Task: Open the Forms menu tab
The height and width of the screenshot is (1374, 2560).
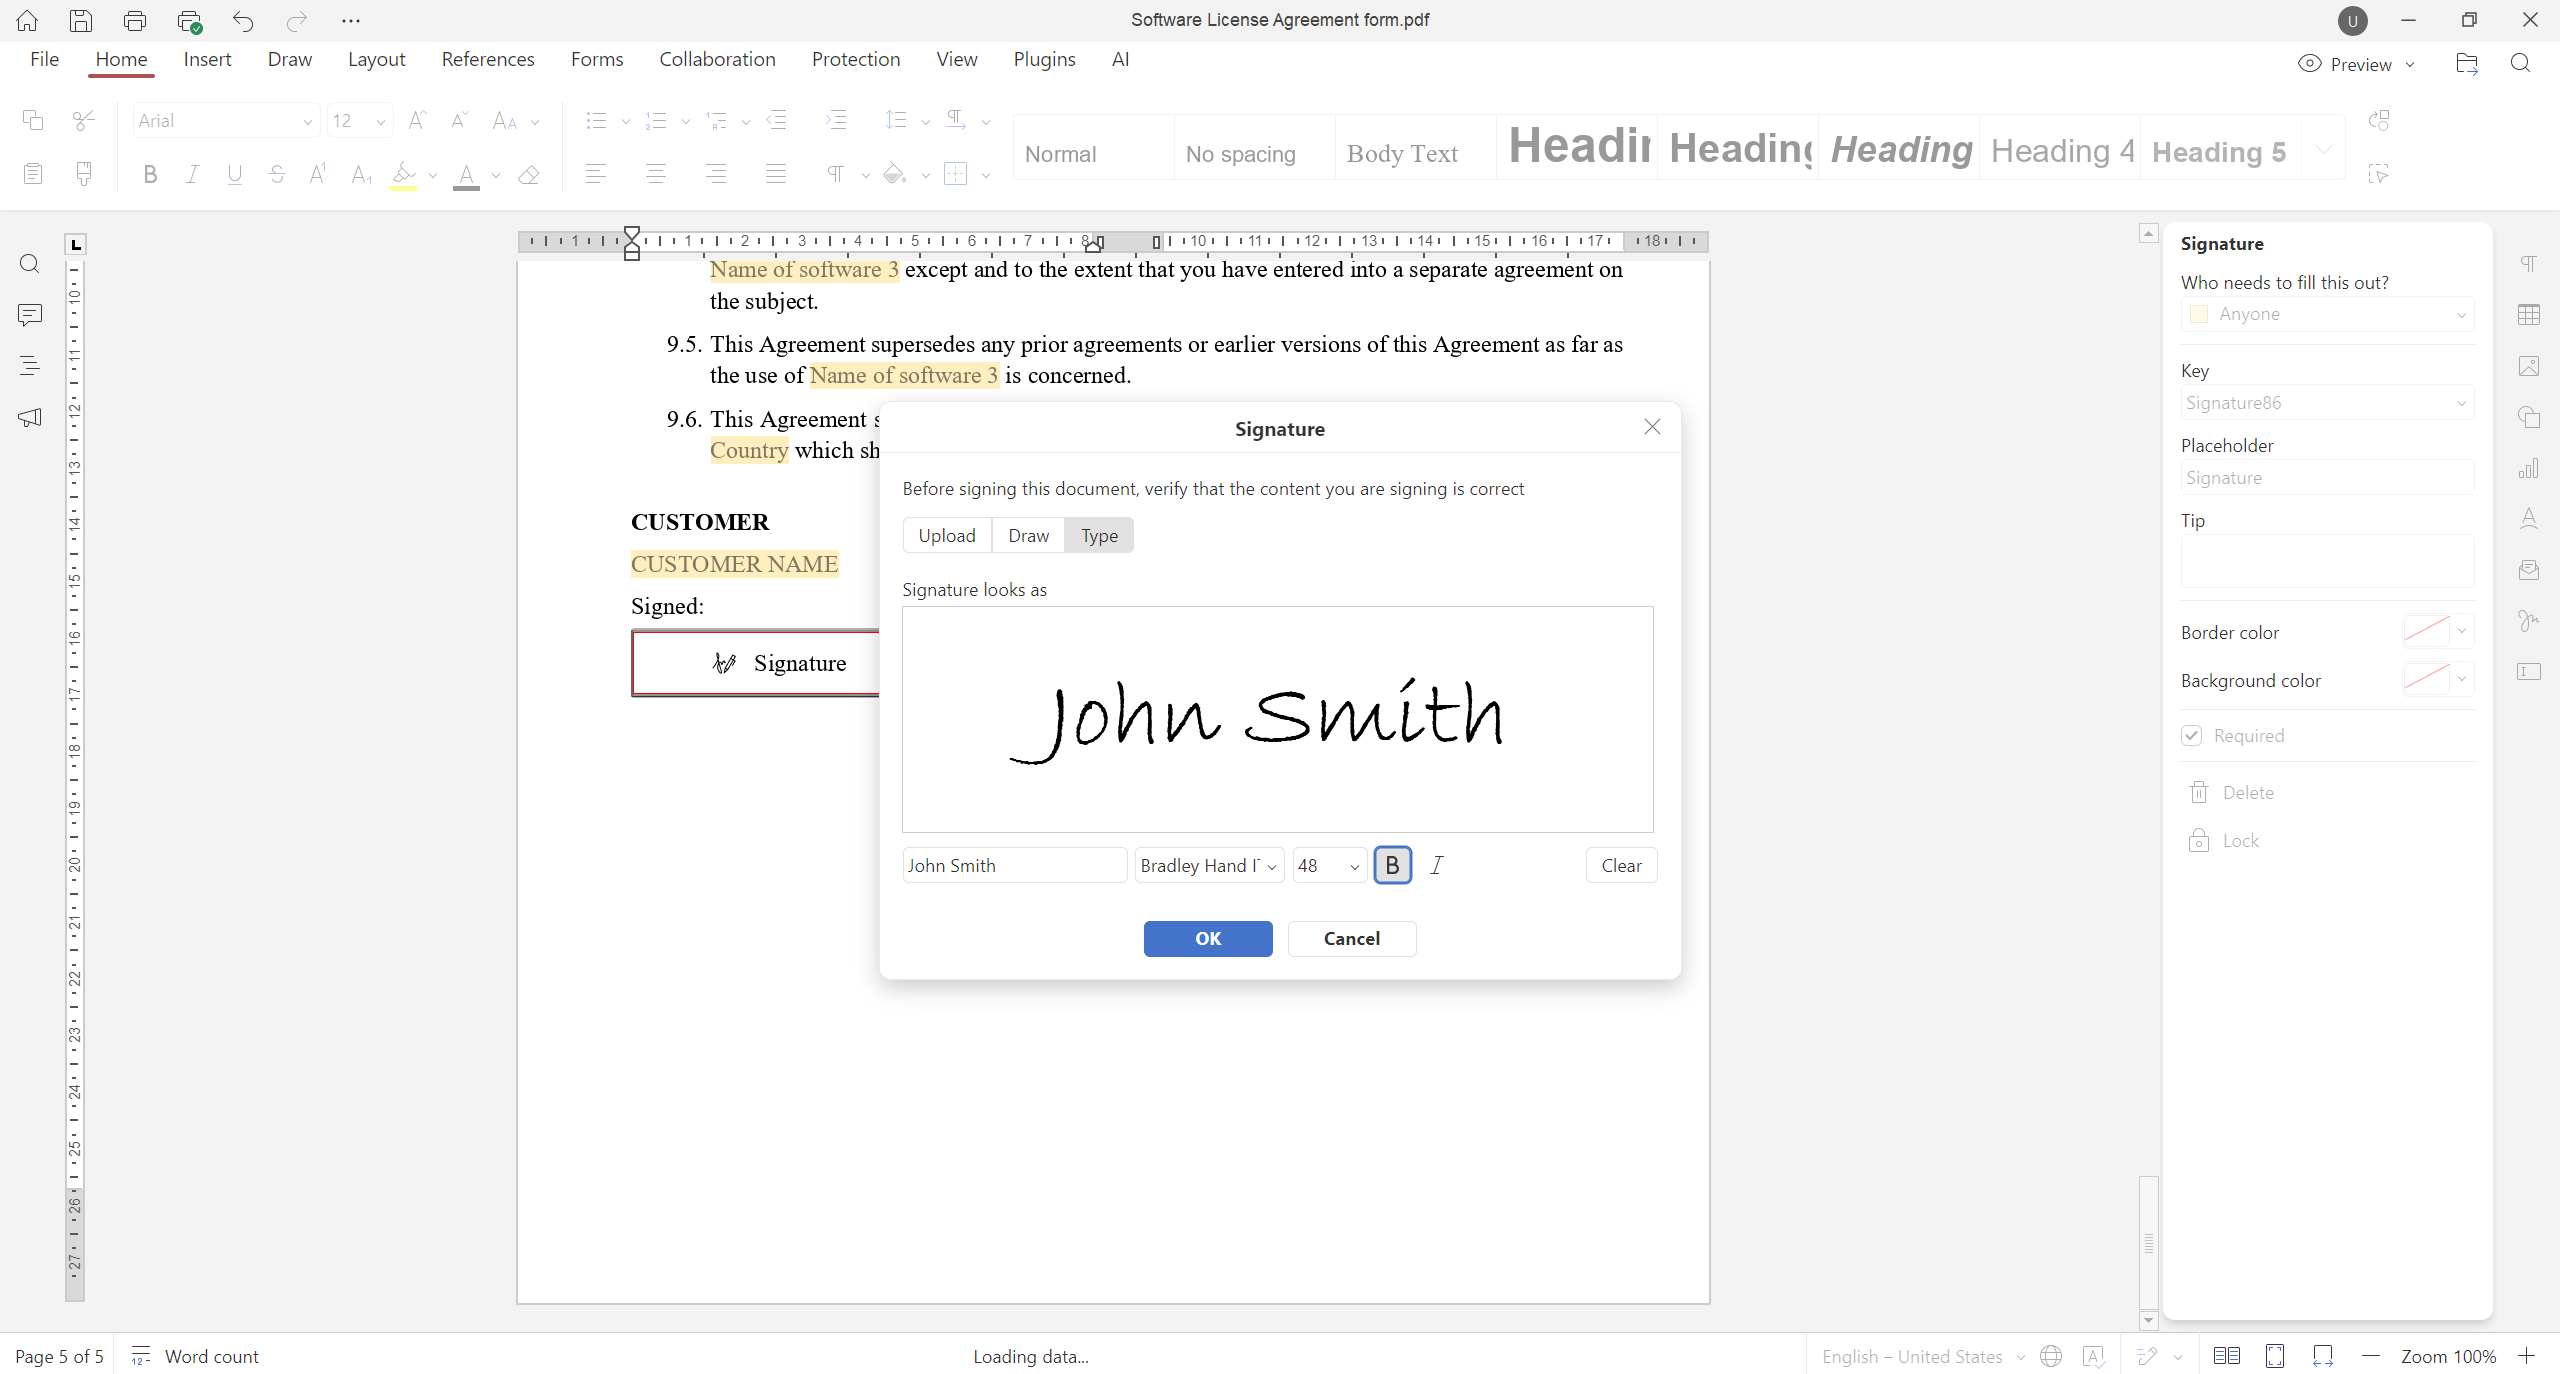Action: click(597, 59)
